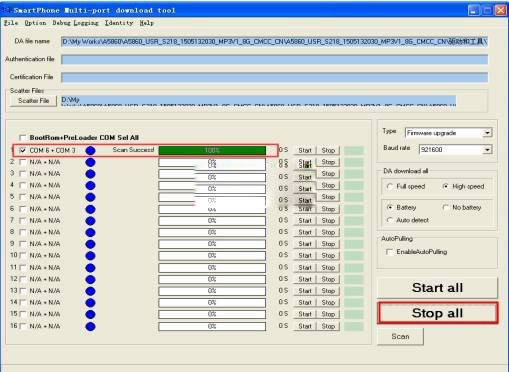This screenshot has height=372, width=509.
Task: Select the Full speed radio option
Action: [389, 186]
